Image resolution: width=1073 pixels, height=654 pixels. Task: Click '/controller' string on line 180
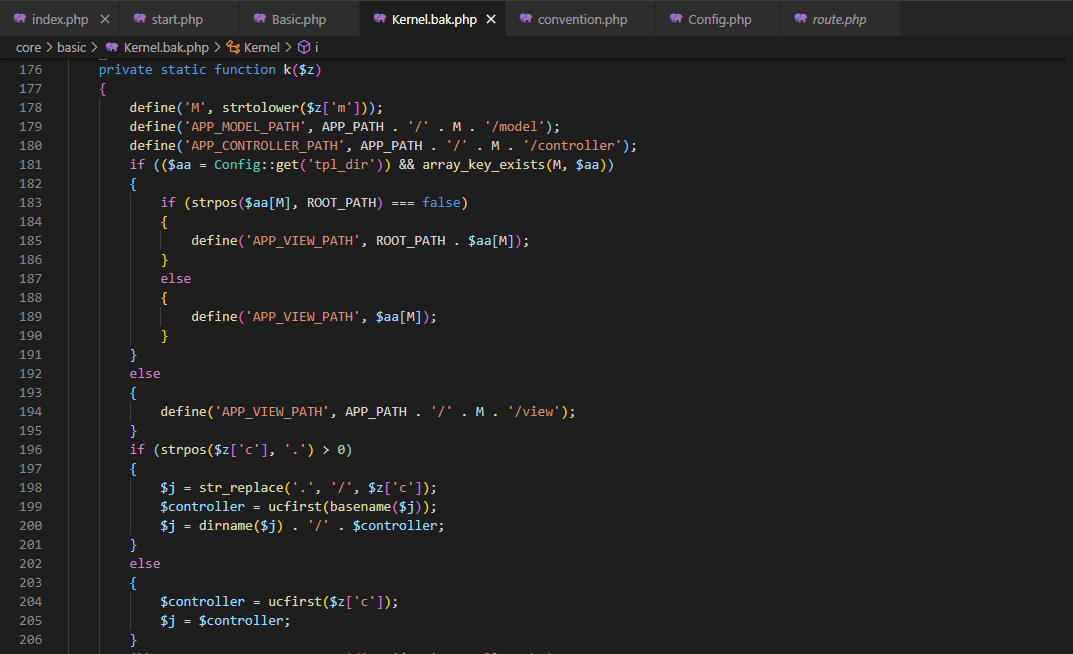pyautogui.click(x=572, y=146)
